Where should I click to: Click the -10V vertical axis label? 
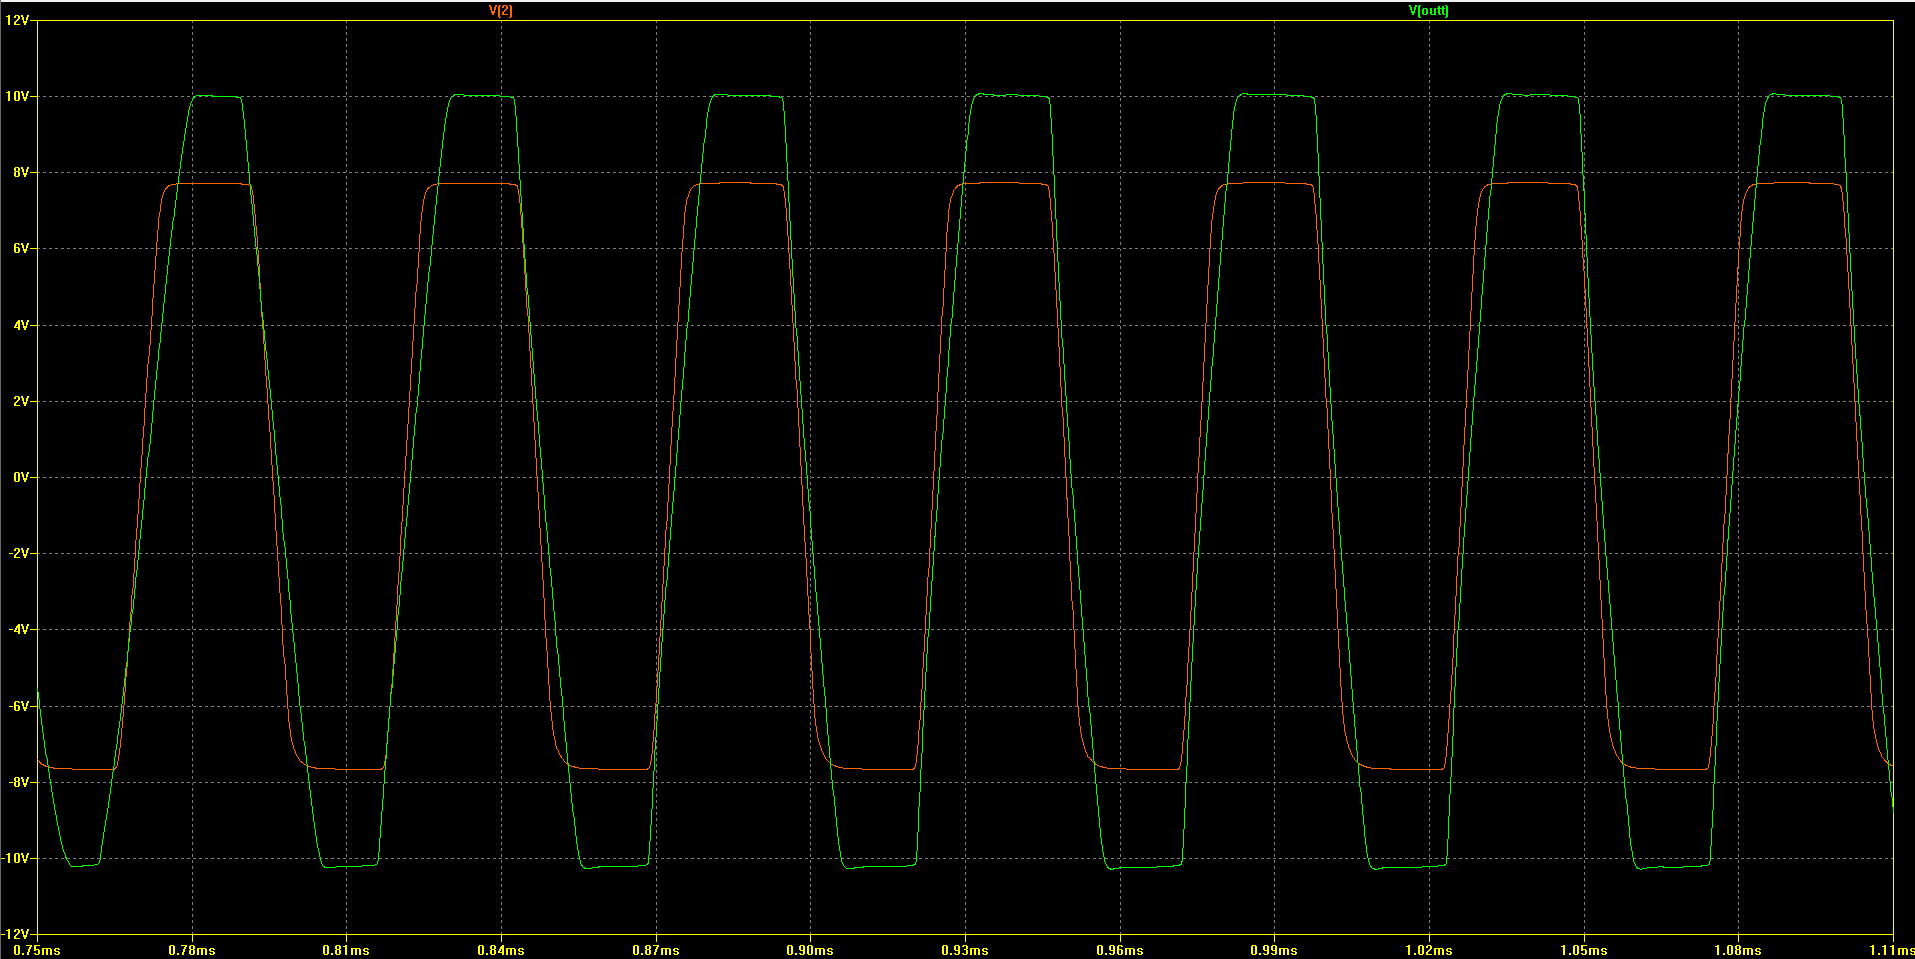tap(16, 859)
